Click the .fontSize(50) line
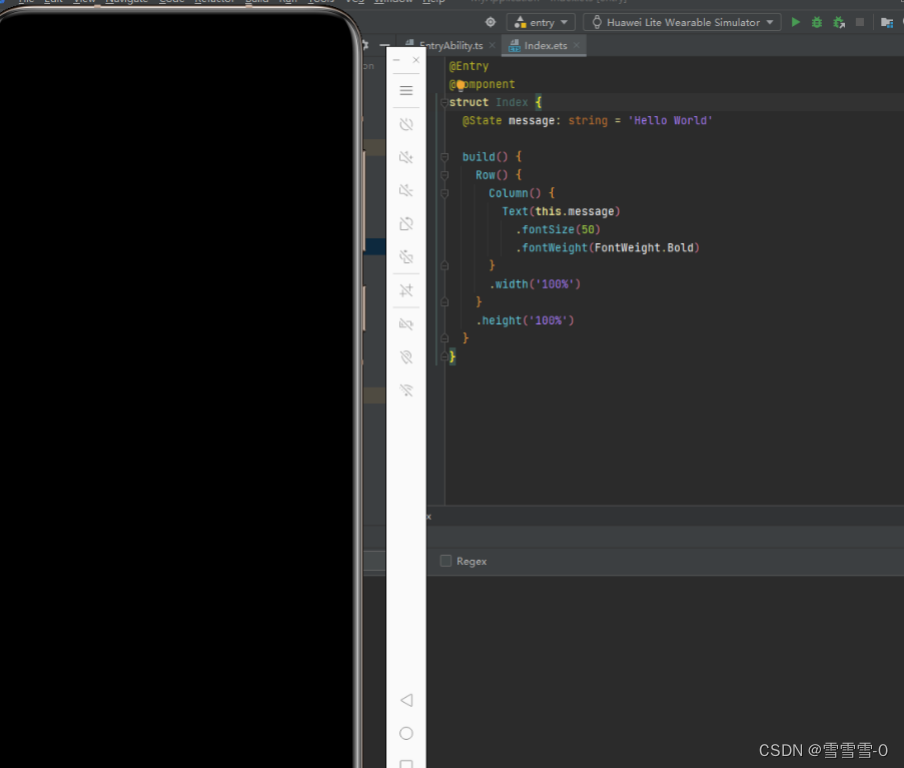 point(558,229)
